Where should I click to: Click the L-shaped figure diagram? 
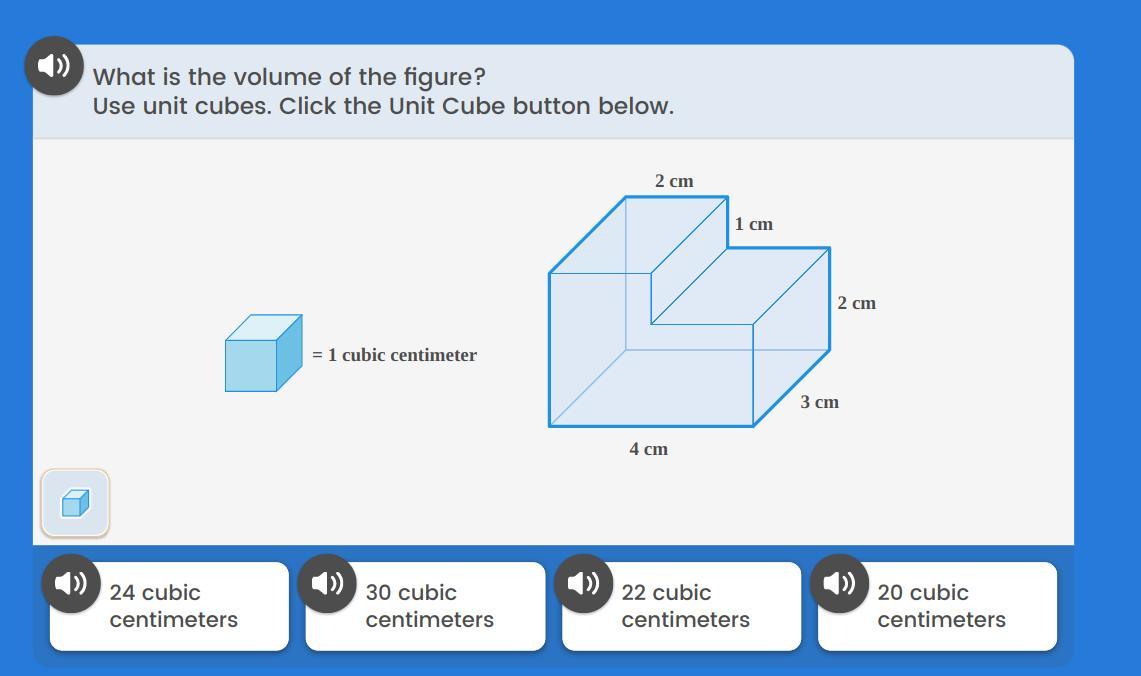(689, 311)
